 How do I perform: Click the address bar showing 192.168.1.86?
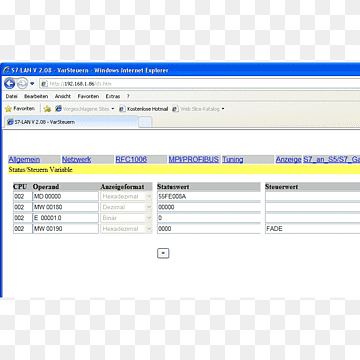point(200,83)
